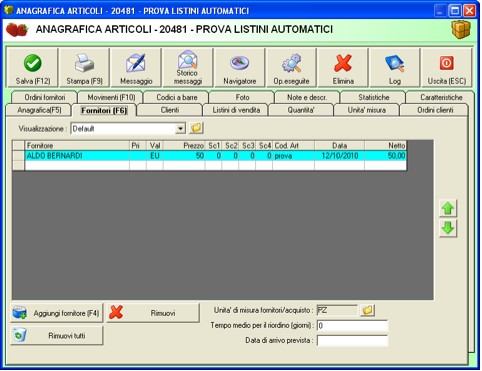Launch the Navigatore compass icon
The width and height of the screenshot is (482, 371).
[x=240, y=63]
